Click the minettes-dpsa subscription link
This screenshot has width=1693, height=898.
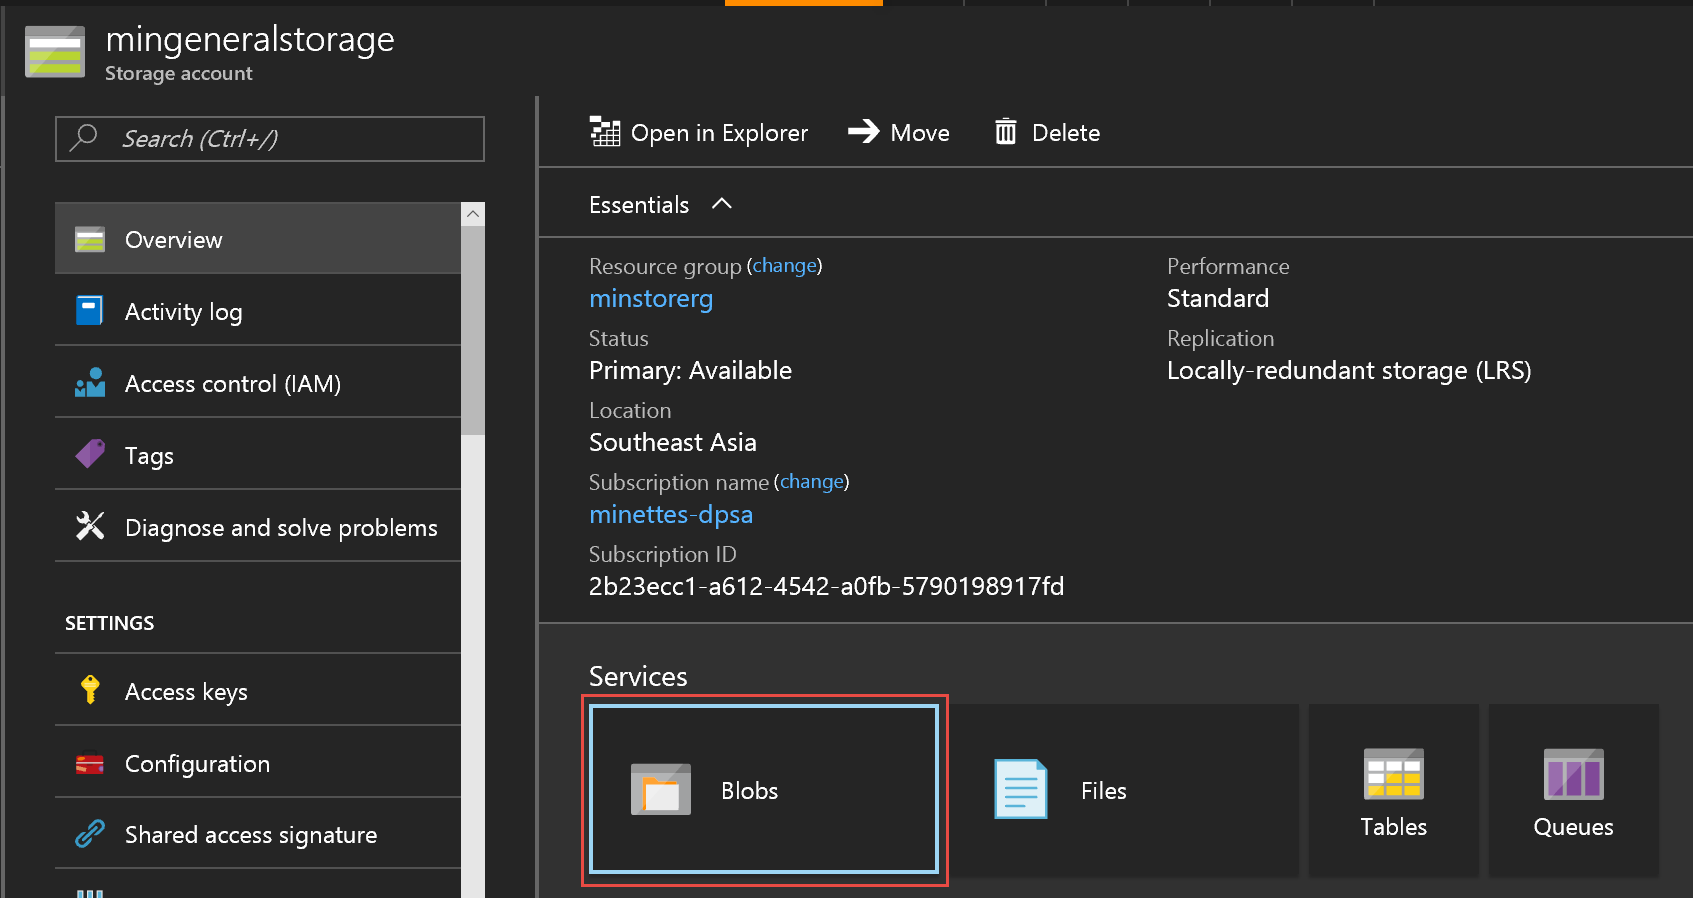point(671,515)
